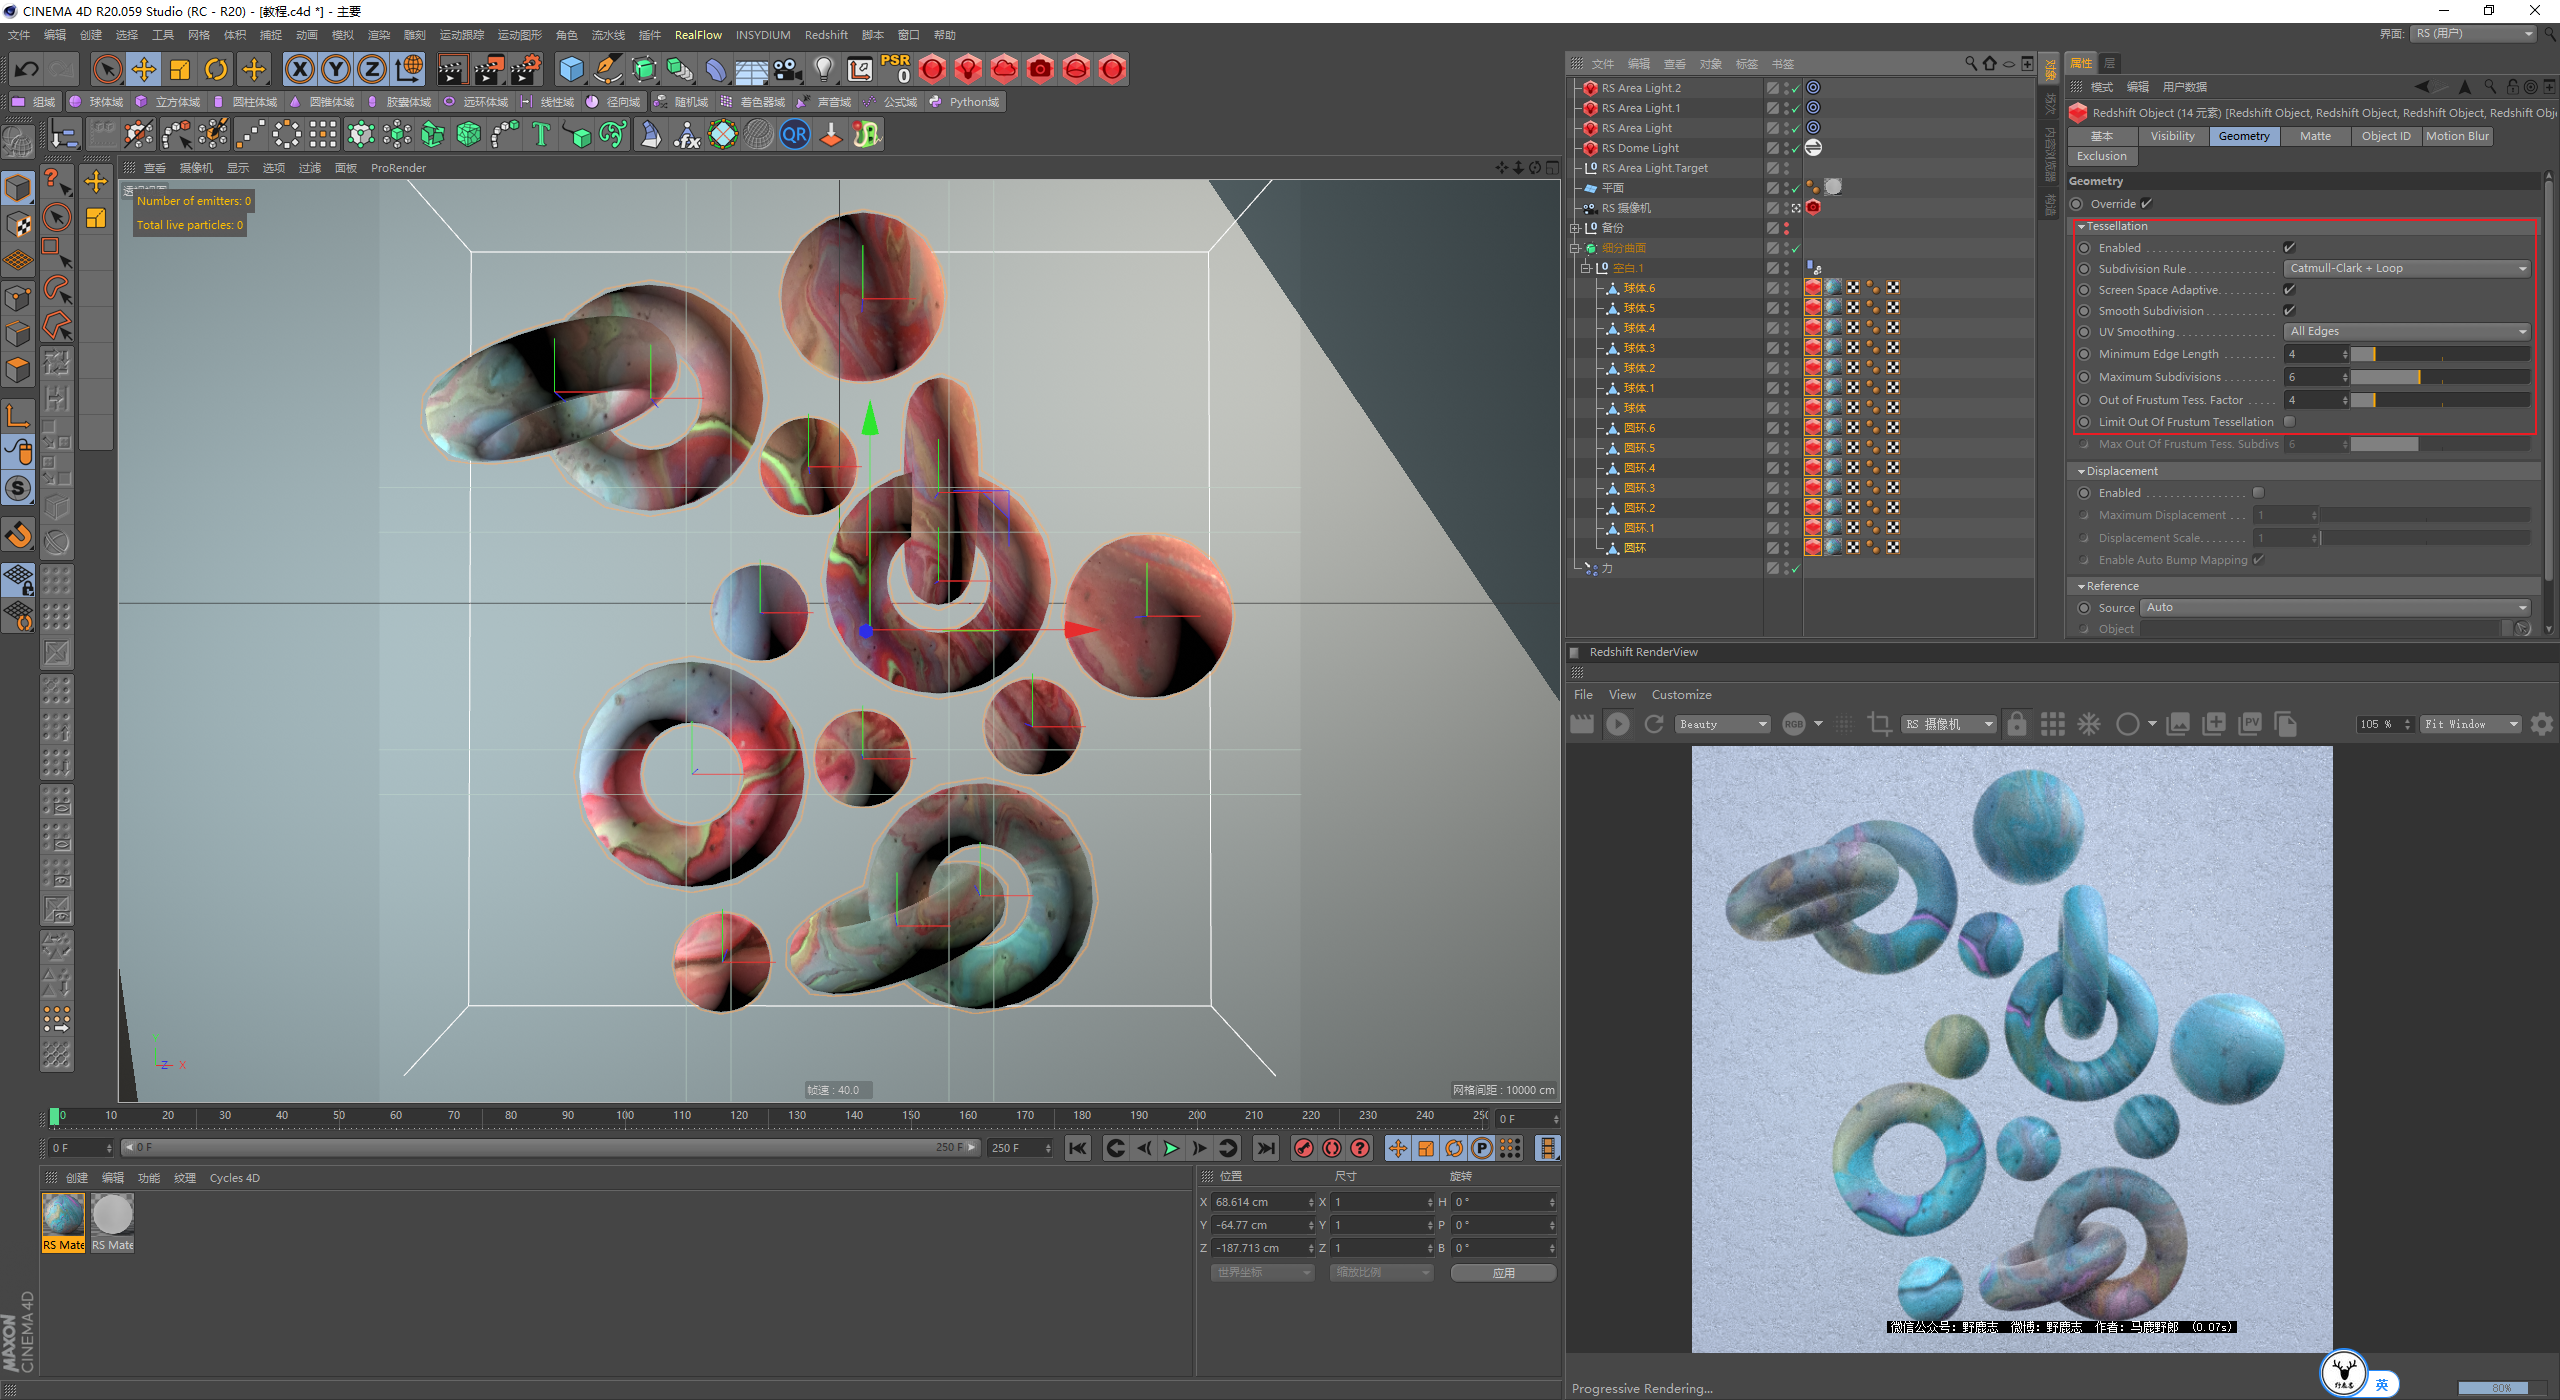This screenshot has width=2560, height=1400.
Task: Switch to the Visibility tab
Action: coord(2172,136)
